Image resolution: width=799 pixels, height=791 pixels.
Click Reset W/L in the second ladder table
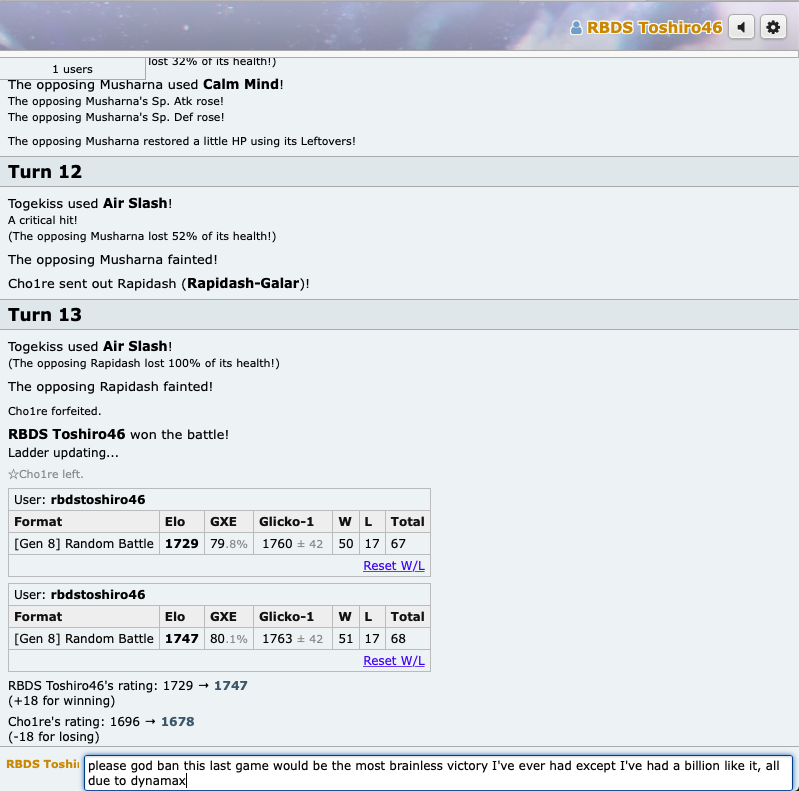393,661
